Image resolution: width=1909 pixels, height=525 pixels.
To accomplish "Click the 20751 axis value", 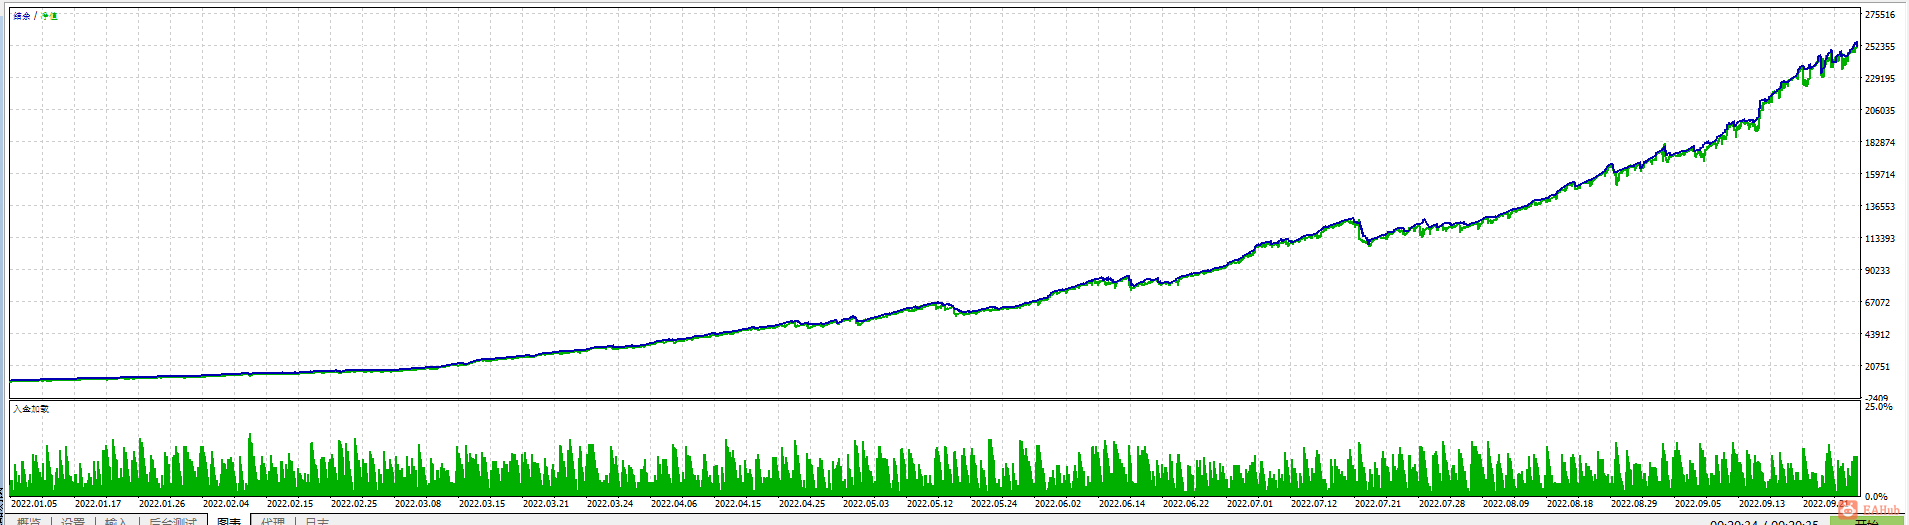I will 1878,367.
